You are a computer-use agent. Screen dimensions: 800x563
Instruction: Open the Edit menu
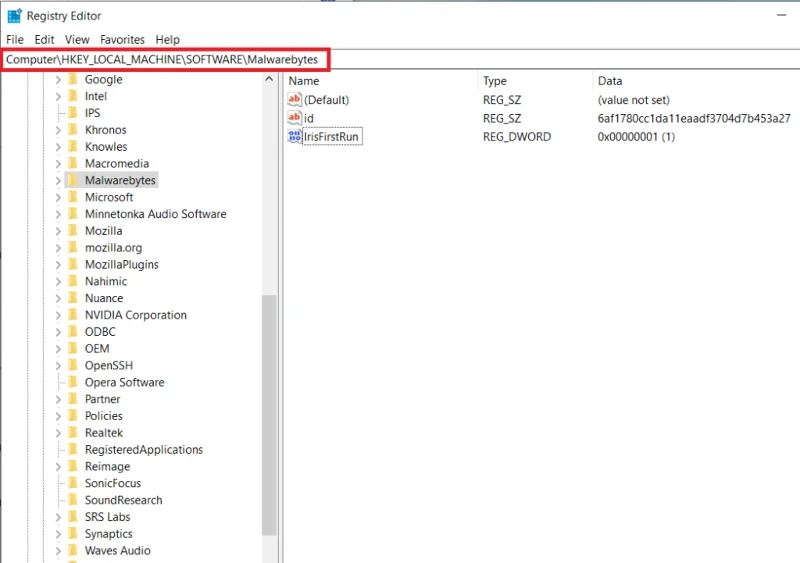(44, 39)
